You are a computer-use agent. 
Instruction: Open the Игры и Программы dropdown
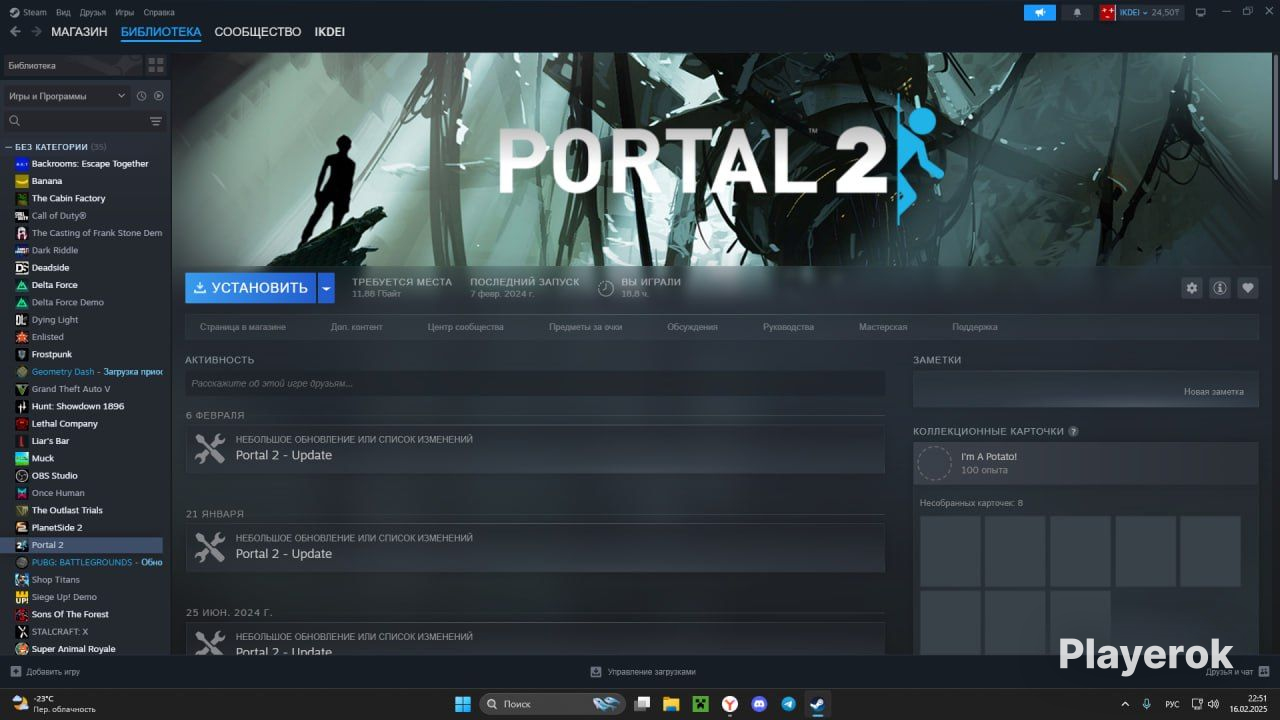pyautogui.click(x=67, y=96)
